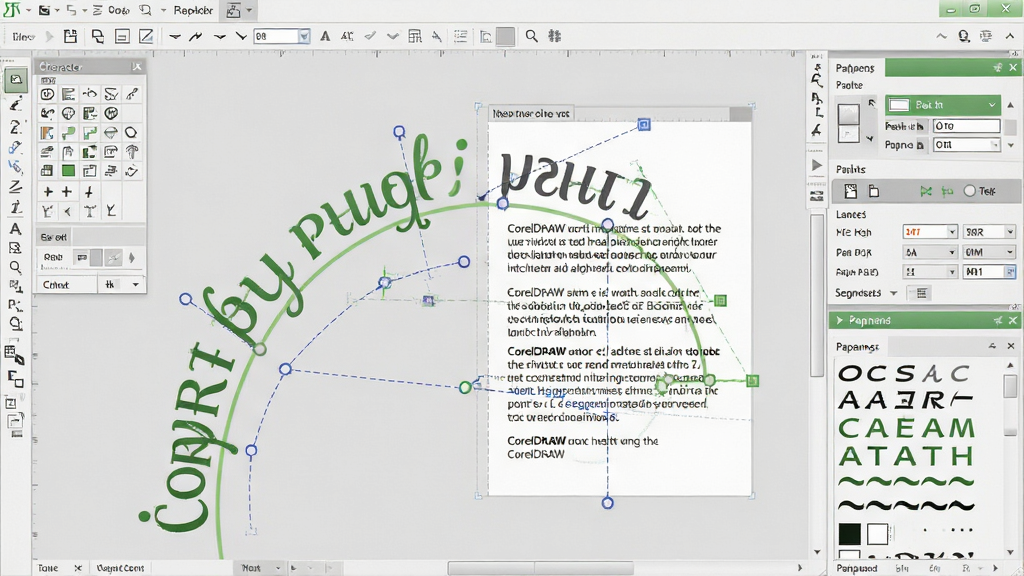Click the square with diagonal line toolbar icon

(x=146, y=36)
